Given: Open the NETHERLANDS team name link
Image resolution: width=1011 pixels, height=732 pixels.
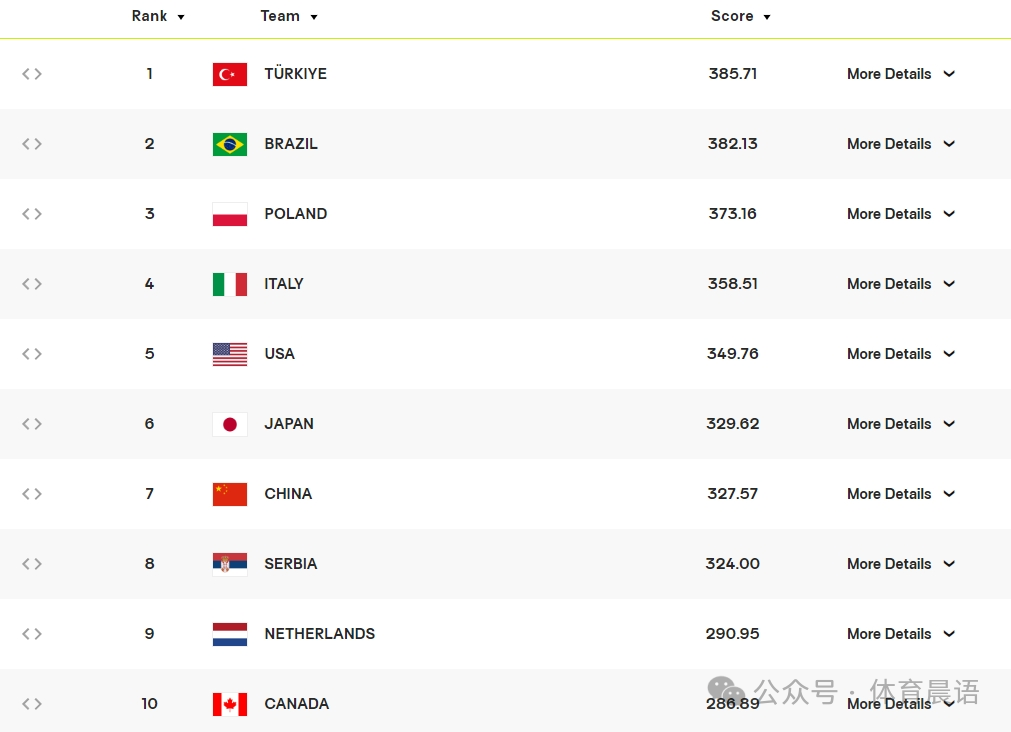Looking at the screenshot, I should click(319, 634).
